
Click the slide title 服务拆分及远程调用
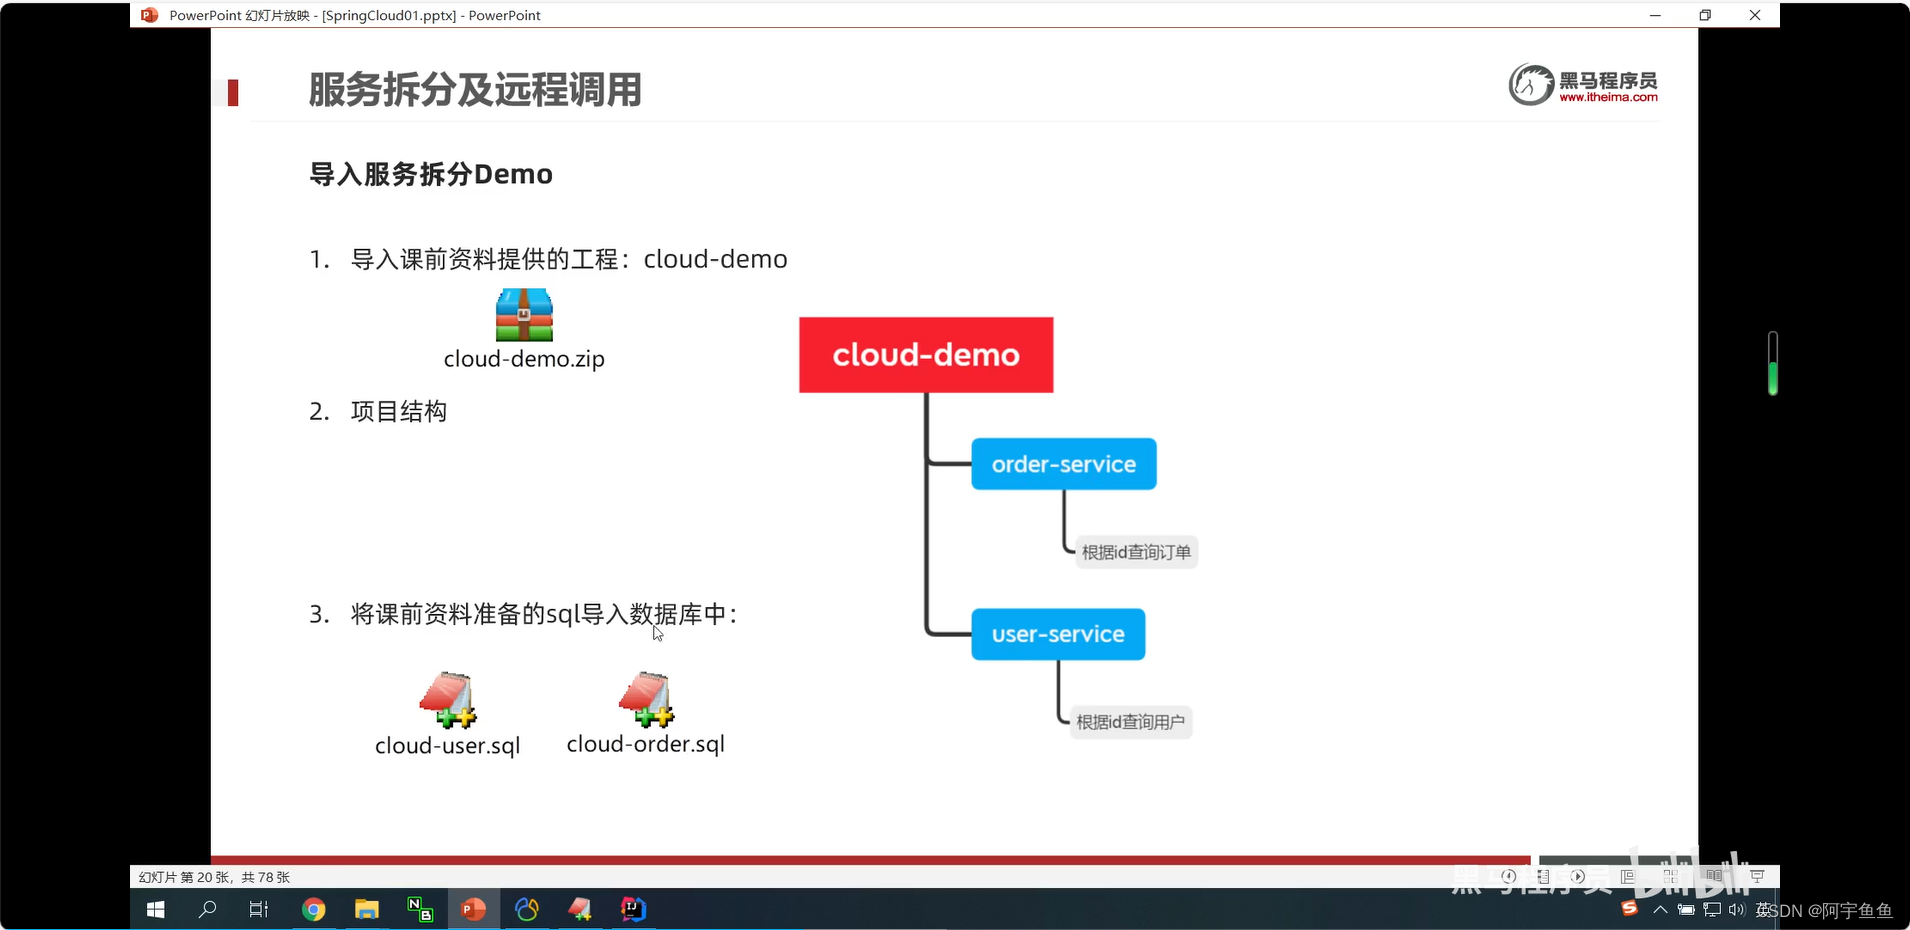[x=475, y=90]
